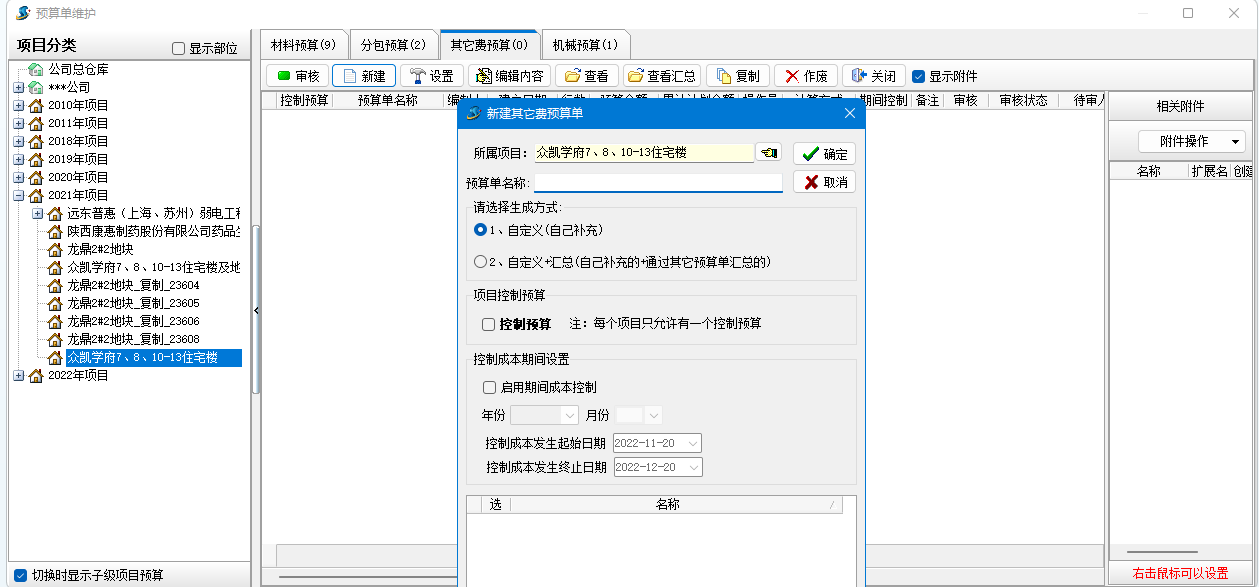This screenshot has width=1259, height=587.
Task: Click the 查看汇总 (view summary) folder icon
Action: [x=635, y=76]
